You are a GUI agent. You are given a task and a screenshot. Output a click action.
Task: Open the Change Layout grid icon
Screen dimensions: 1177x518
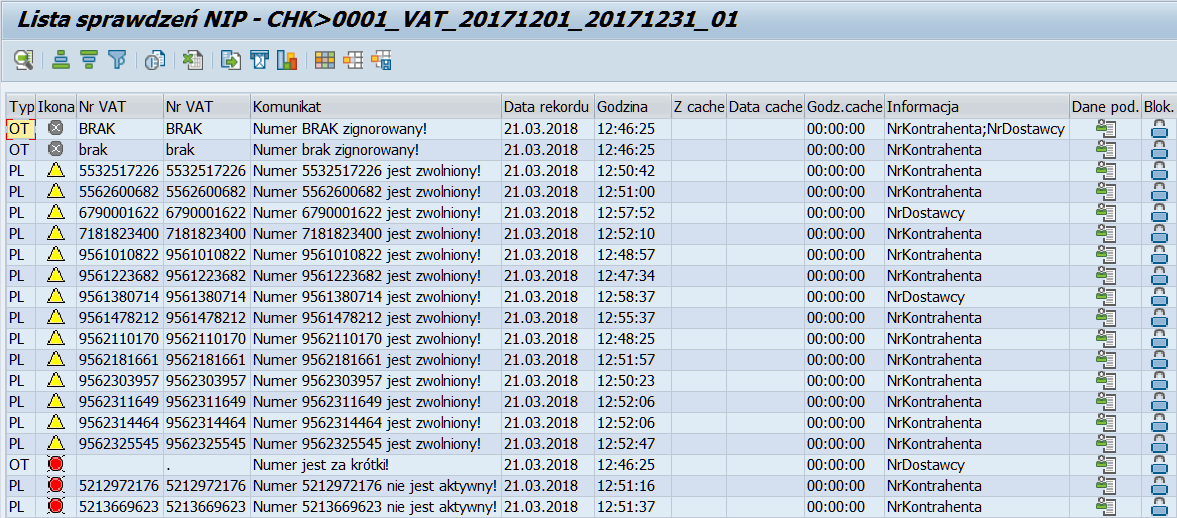pos(325,61)
